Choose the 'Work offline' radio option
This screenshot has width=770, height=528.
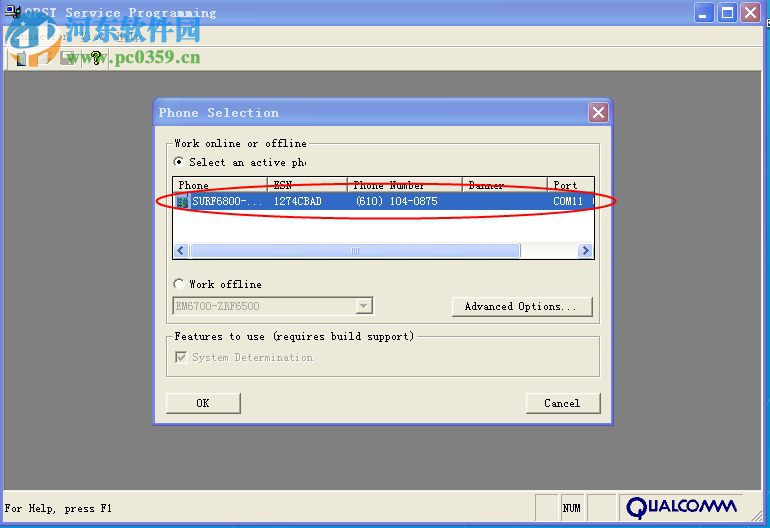pyautogui.click(x=179, y=284)
